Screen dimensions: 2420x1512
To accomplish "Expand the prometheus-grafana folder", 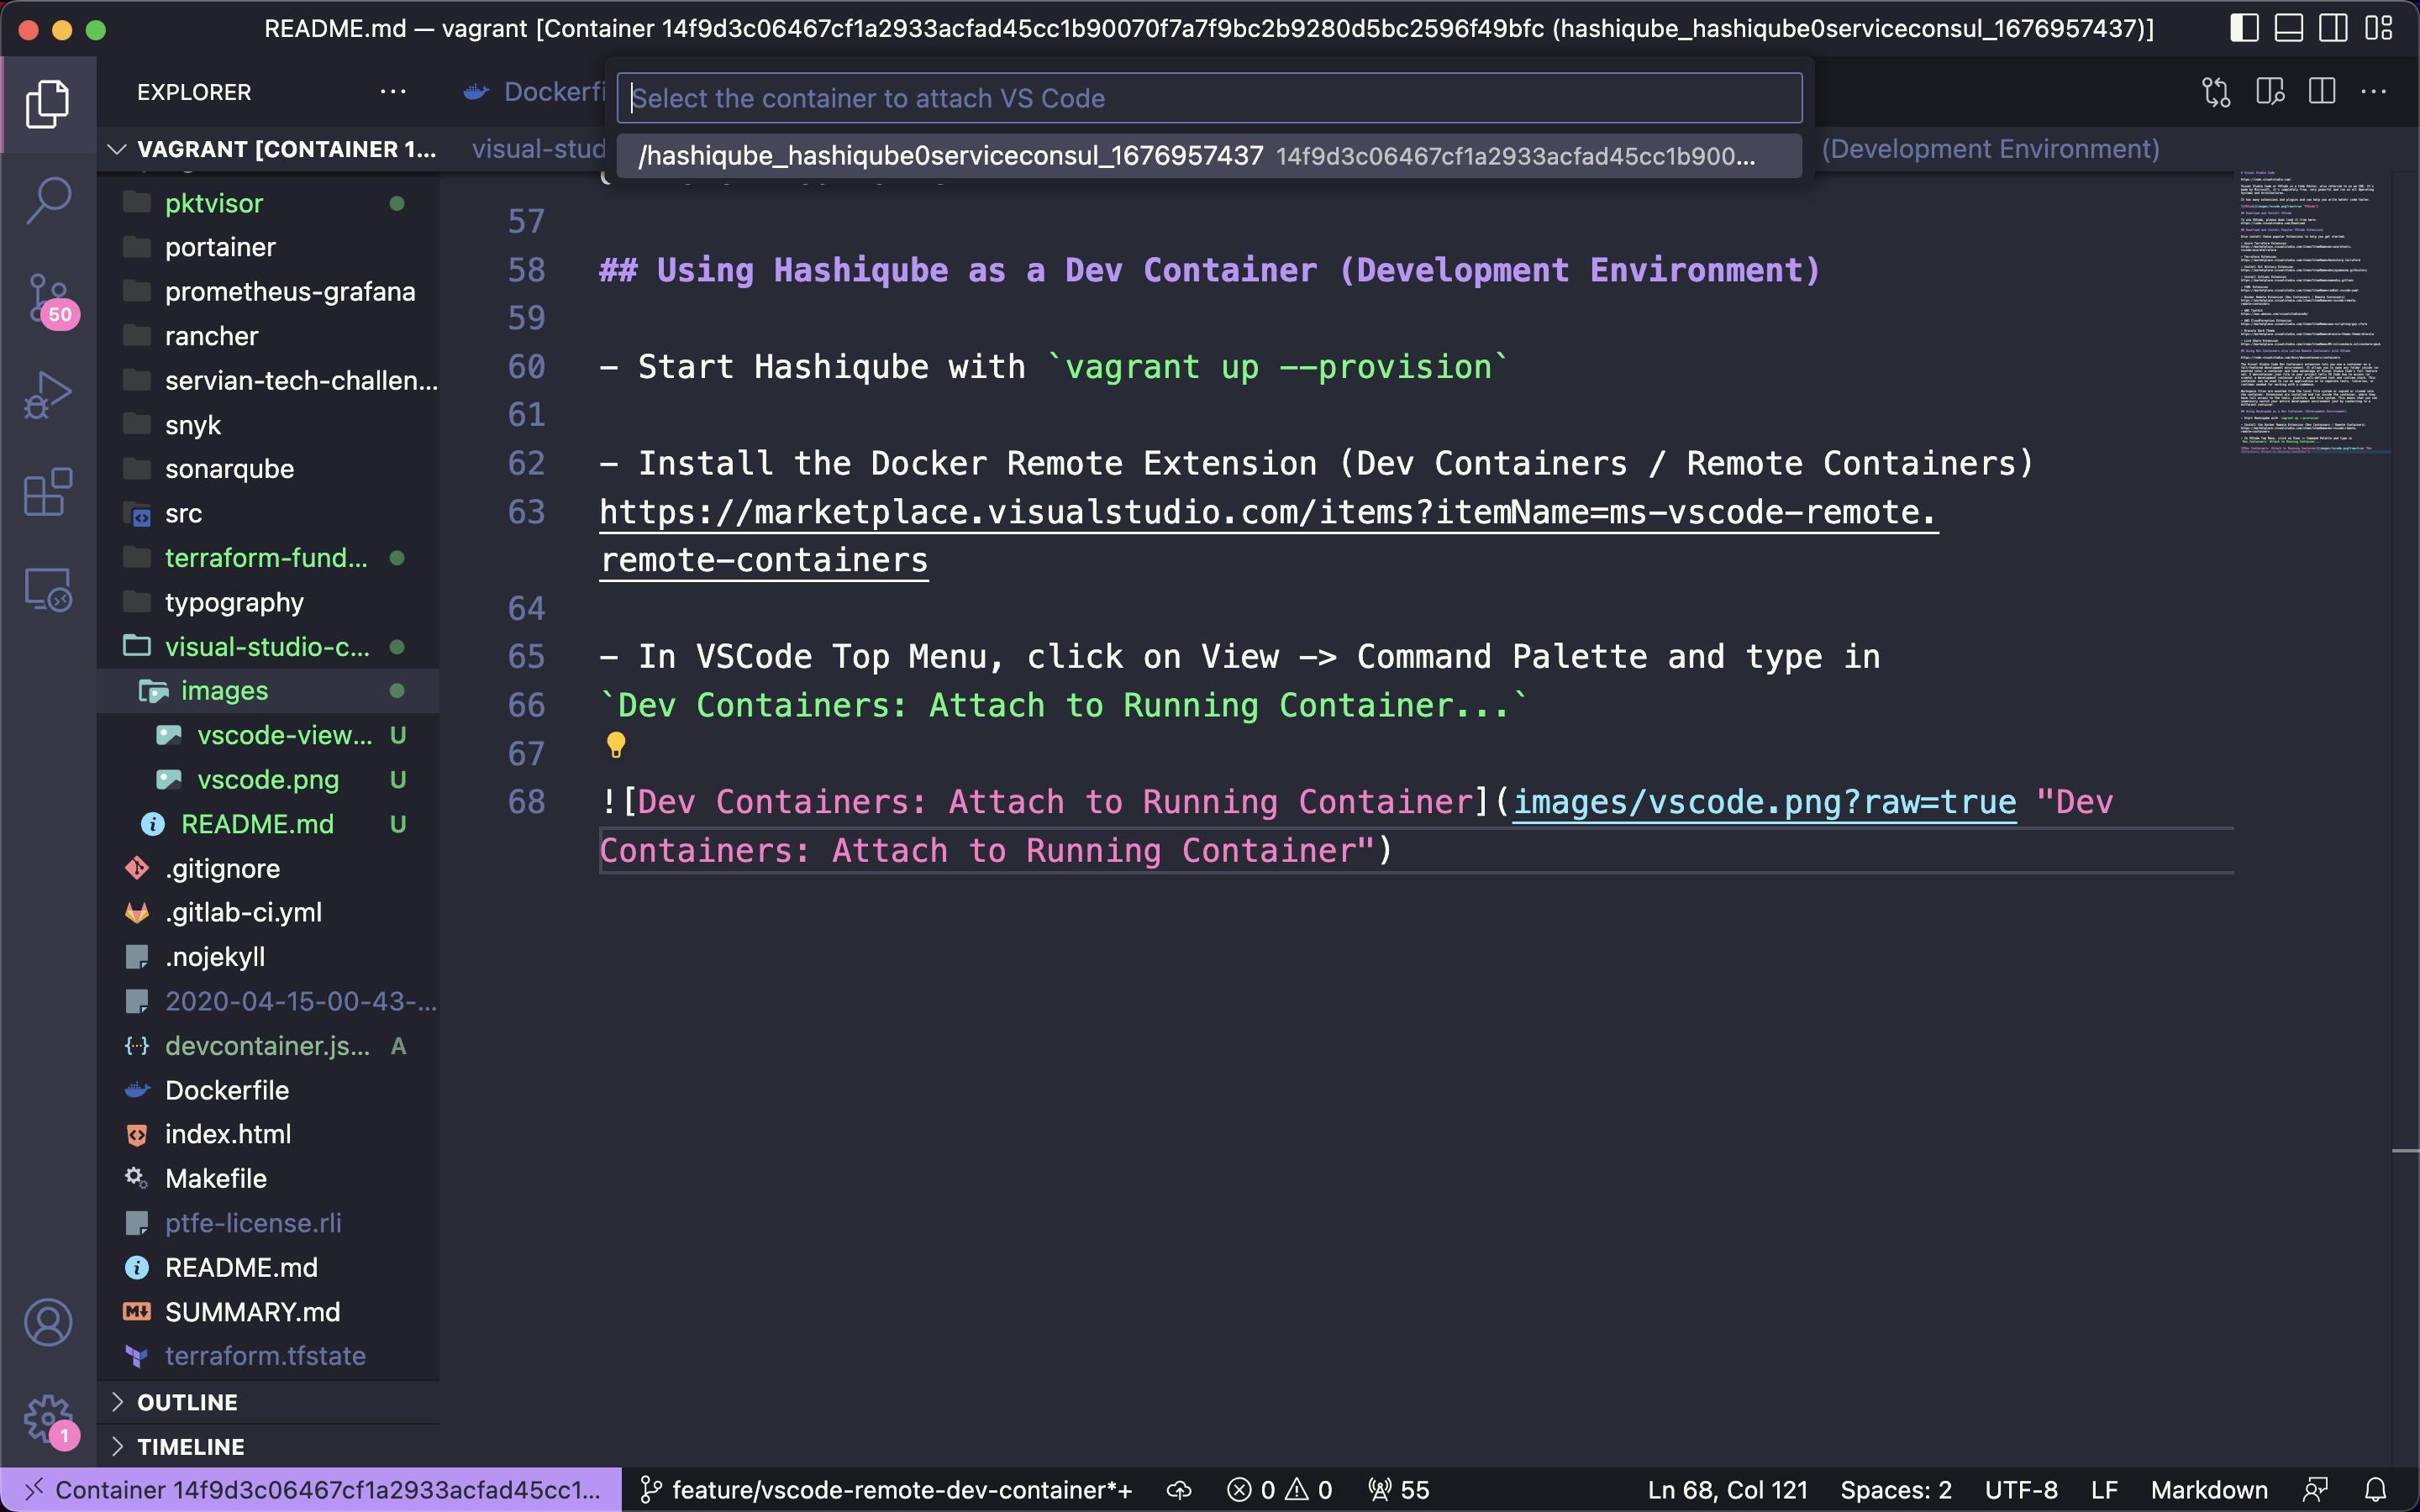I will [x=268, y=292].
